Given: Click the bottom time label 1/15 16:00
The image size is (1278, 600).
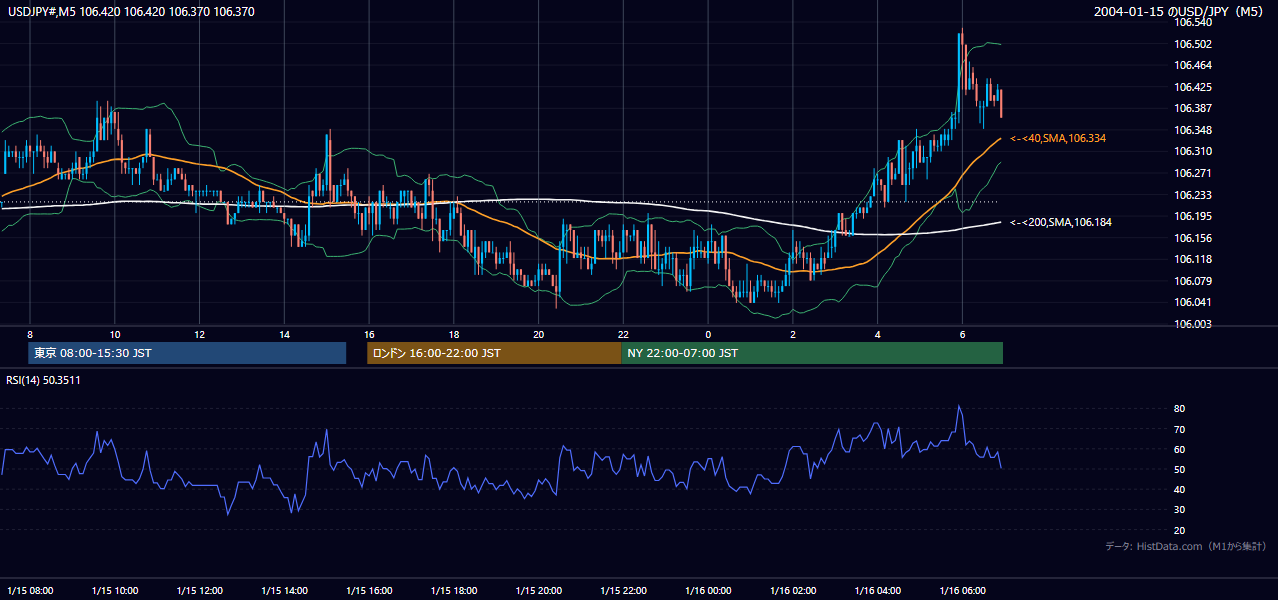Looking at the screenshot, I should pyautogui.click(x=369, y=590).
